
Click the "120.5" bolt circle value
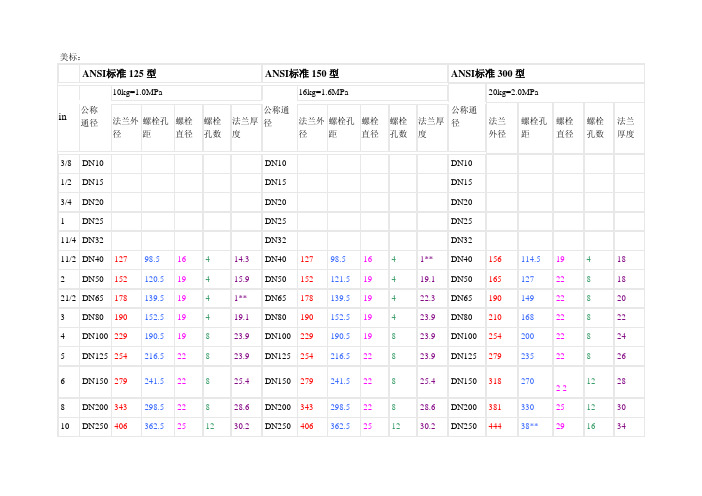pyautogui.click(x=154, y=279)
